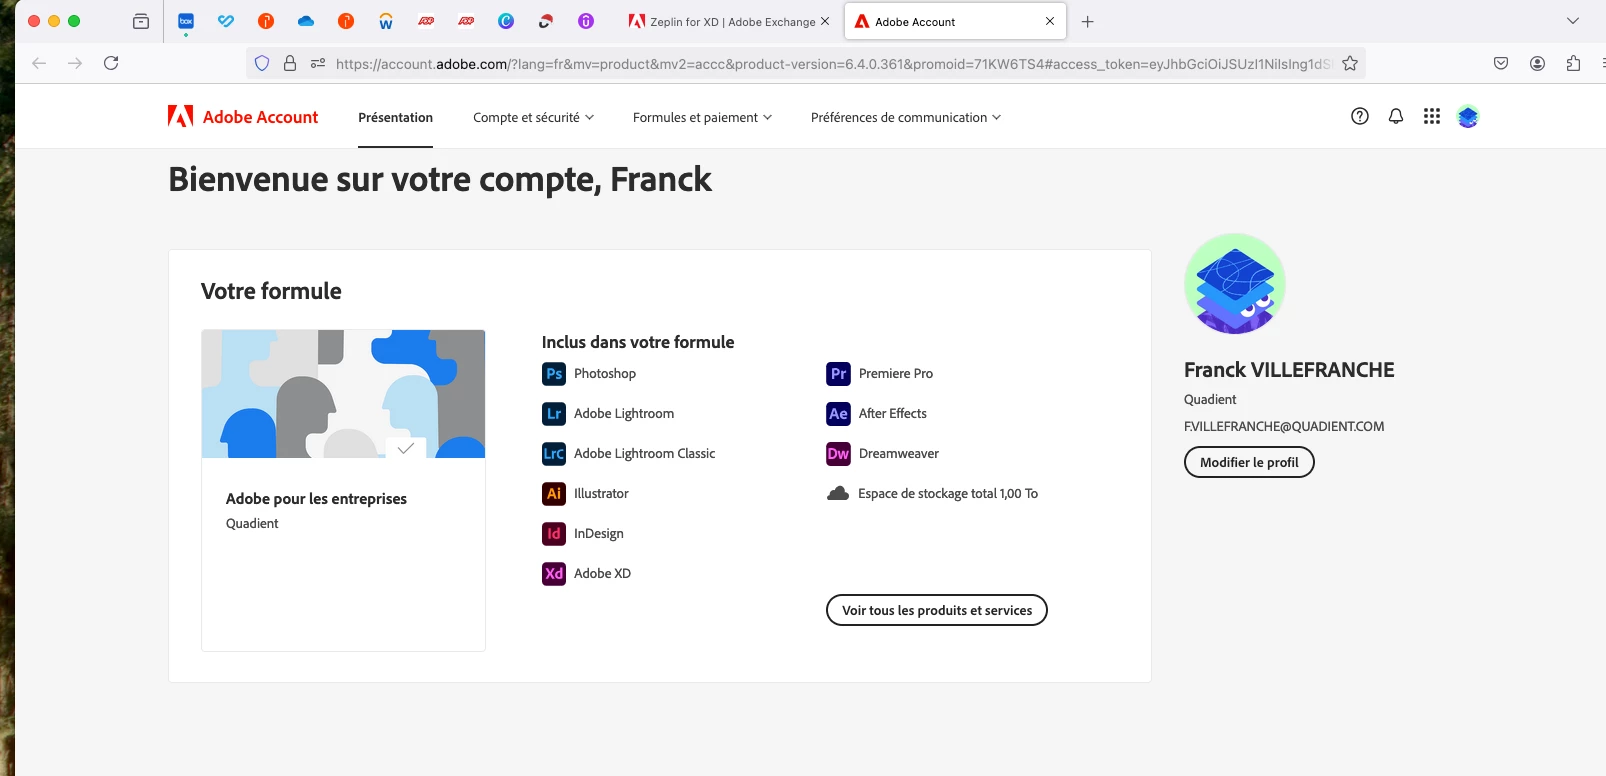The height and width of the screenshot is (776, 1606).
Task: Open the Workday pinned tab
Action: click(386, 21)
